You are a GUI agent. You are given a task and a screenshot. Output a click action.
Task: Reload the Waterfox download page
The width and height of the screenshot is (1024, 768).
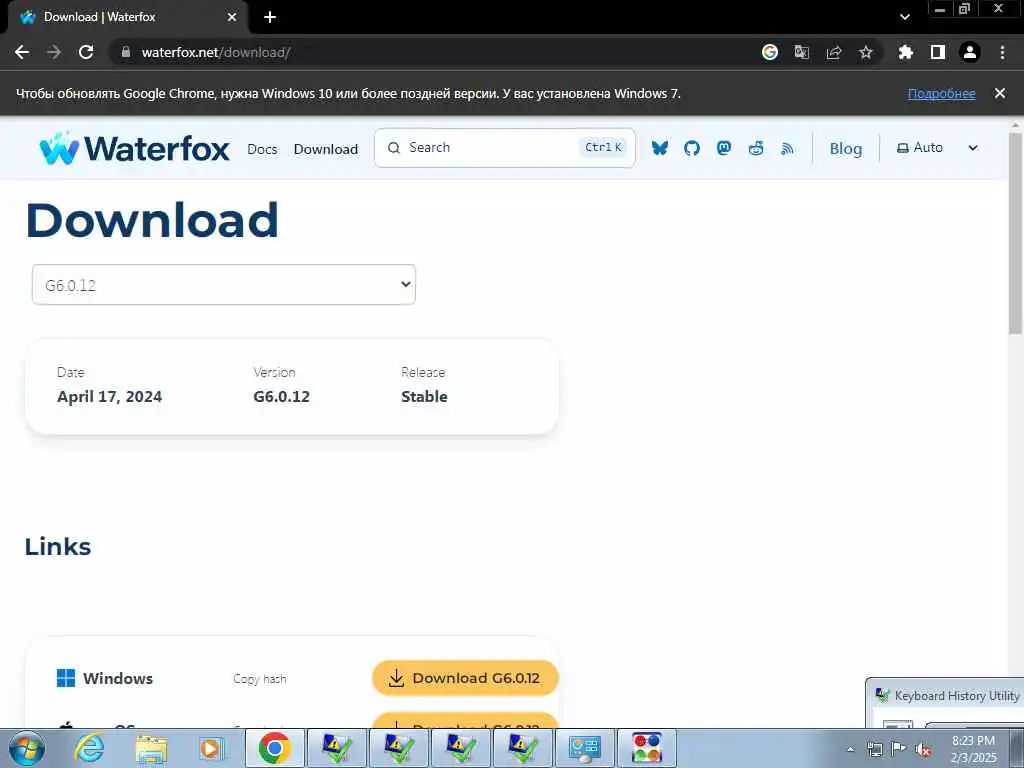click(86, 52)
